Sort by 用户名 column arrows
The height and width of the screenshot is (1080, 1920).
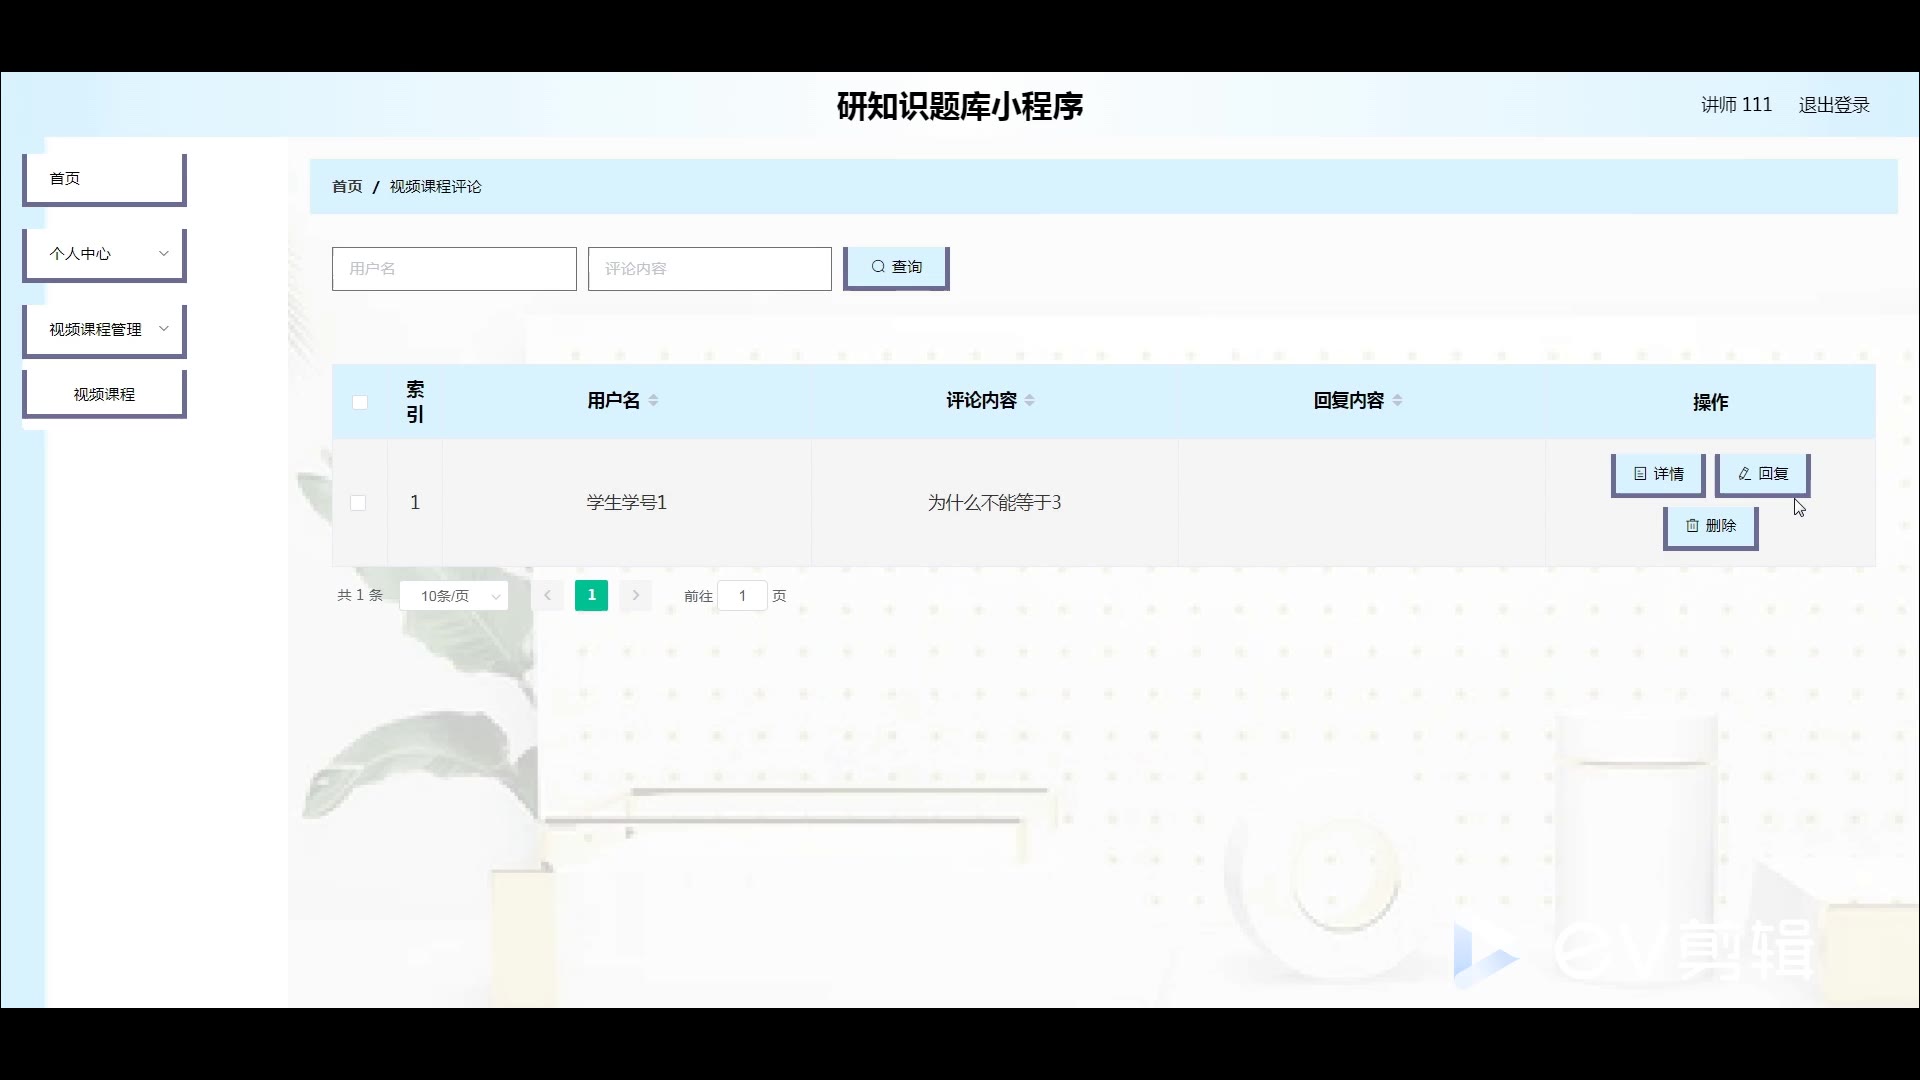pos(653,400)
